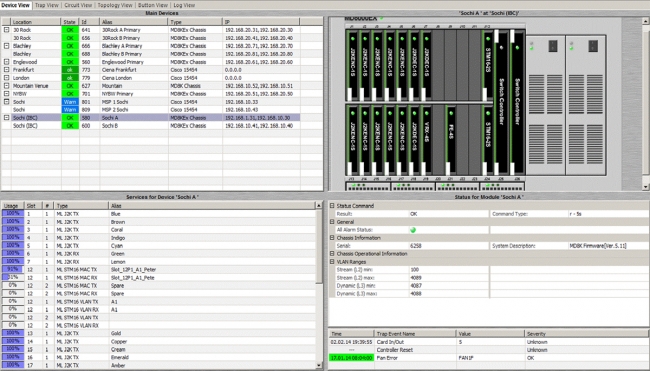Select the Indigo service row

pos(158,238)
